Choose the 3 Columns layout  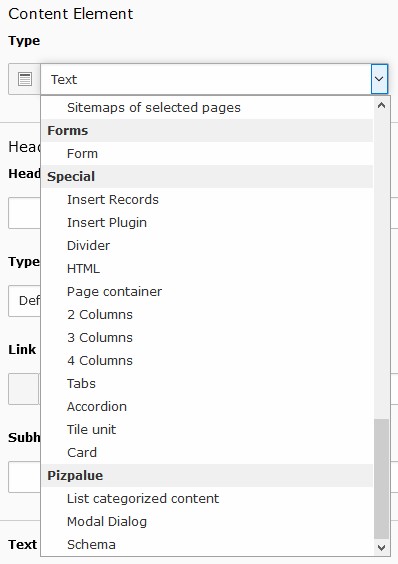[x=207, y=338]
